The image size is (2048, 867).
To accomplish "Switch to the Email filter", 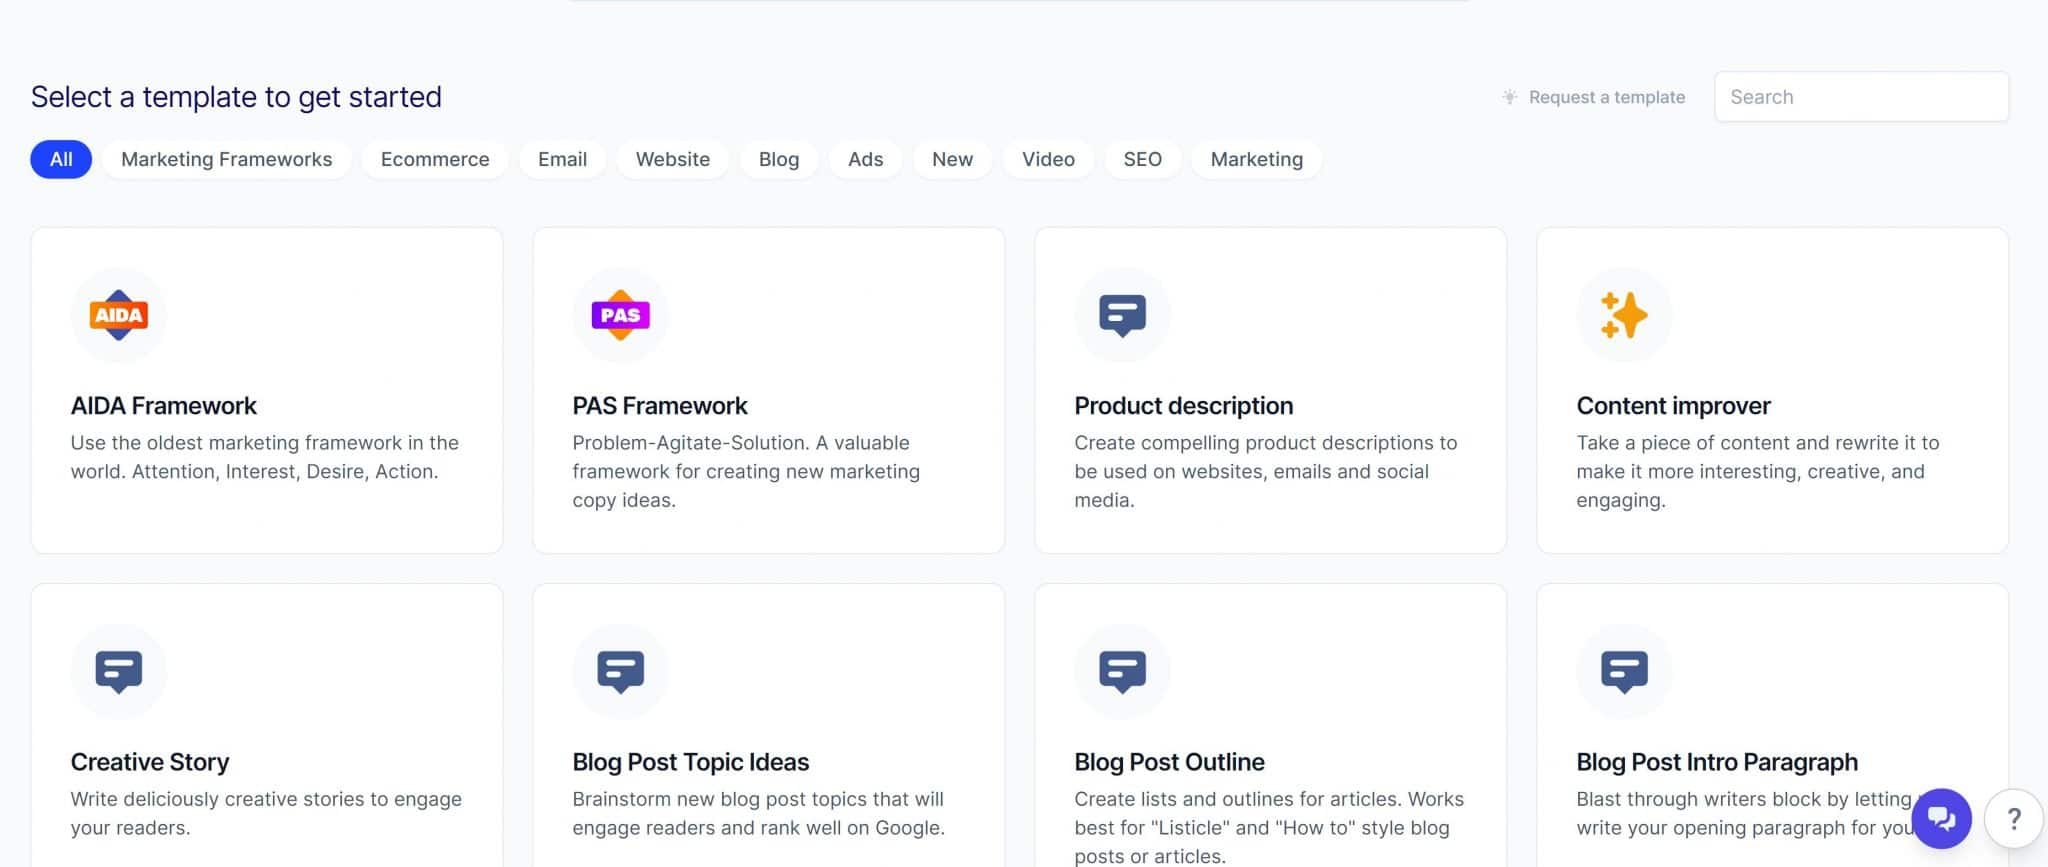I will coord(562,159).
